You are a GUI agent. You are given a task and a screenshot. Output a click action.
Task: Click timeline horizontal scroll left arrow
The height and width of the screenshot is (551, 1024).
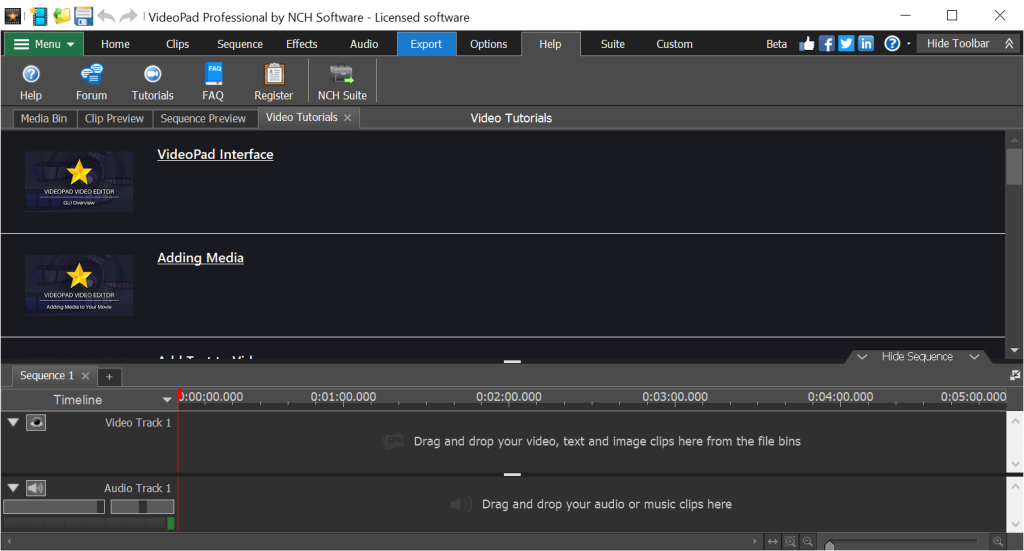[9, 541]
